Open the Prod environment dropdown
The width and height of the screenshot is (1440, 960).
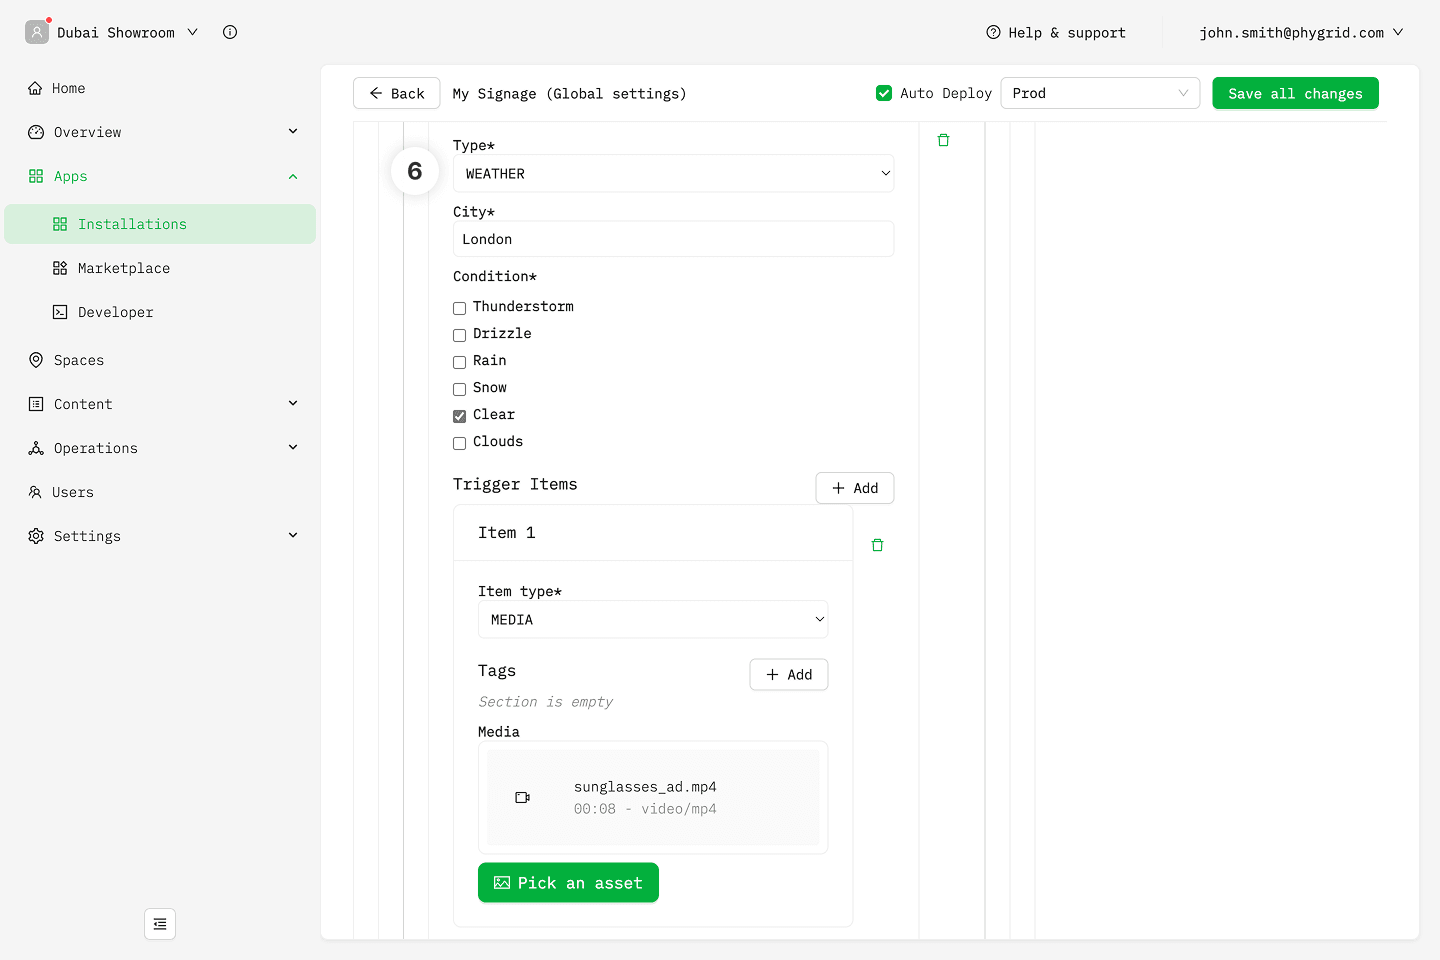[x=1099, y=93]
